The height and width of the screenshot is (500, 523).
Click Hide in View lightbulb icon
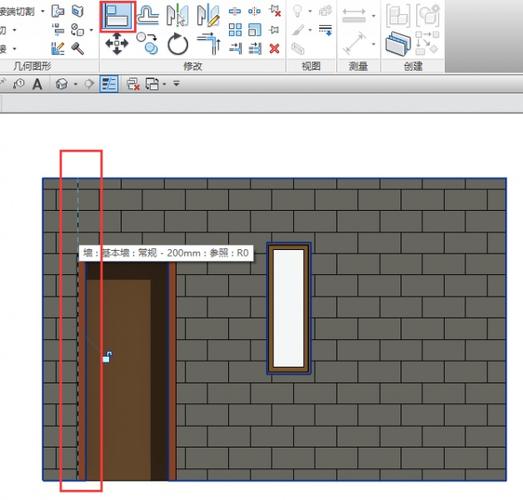click(x=297, y=11)
